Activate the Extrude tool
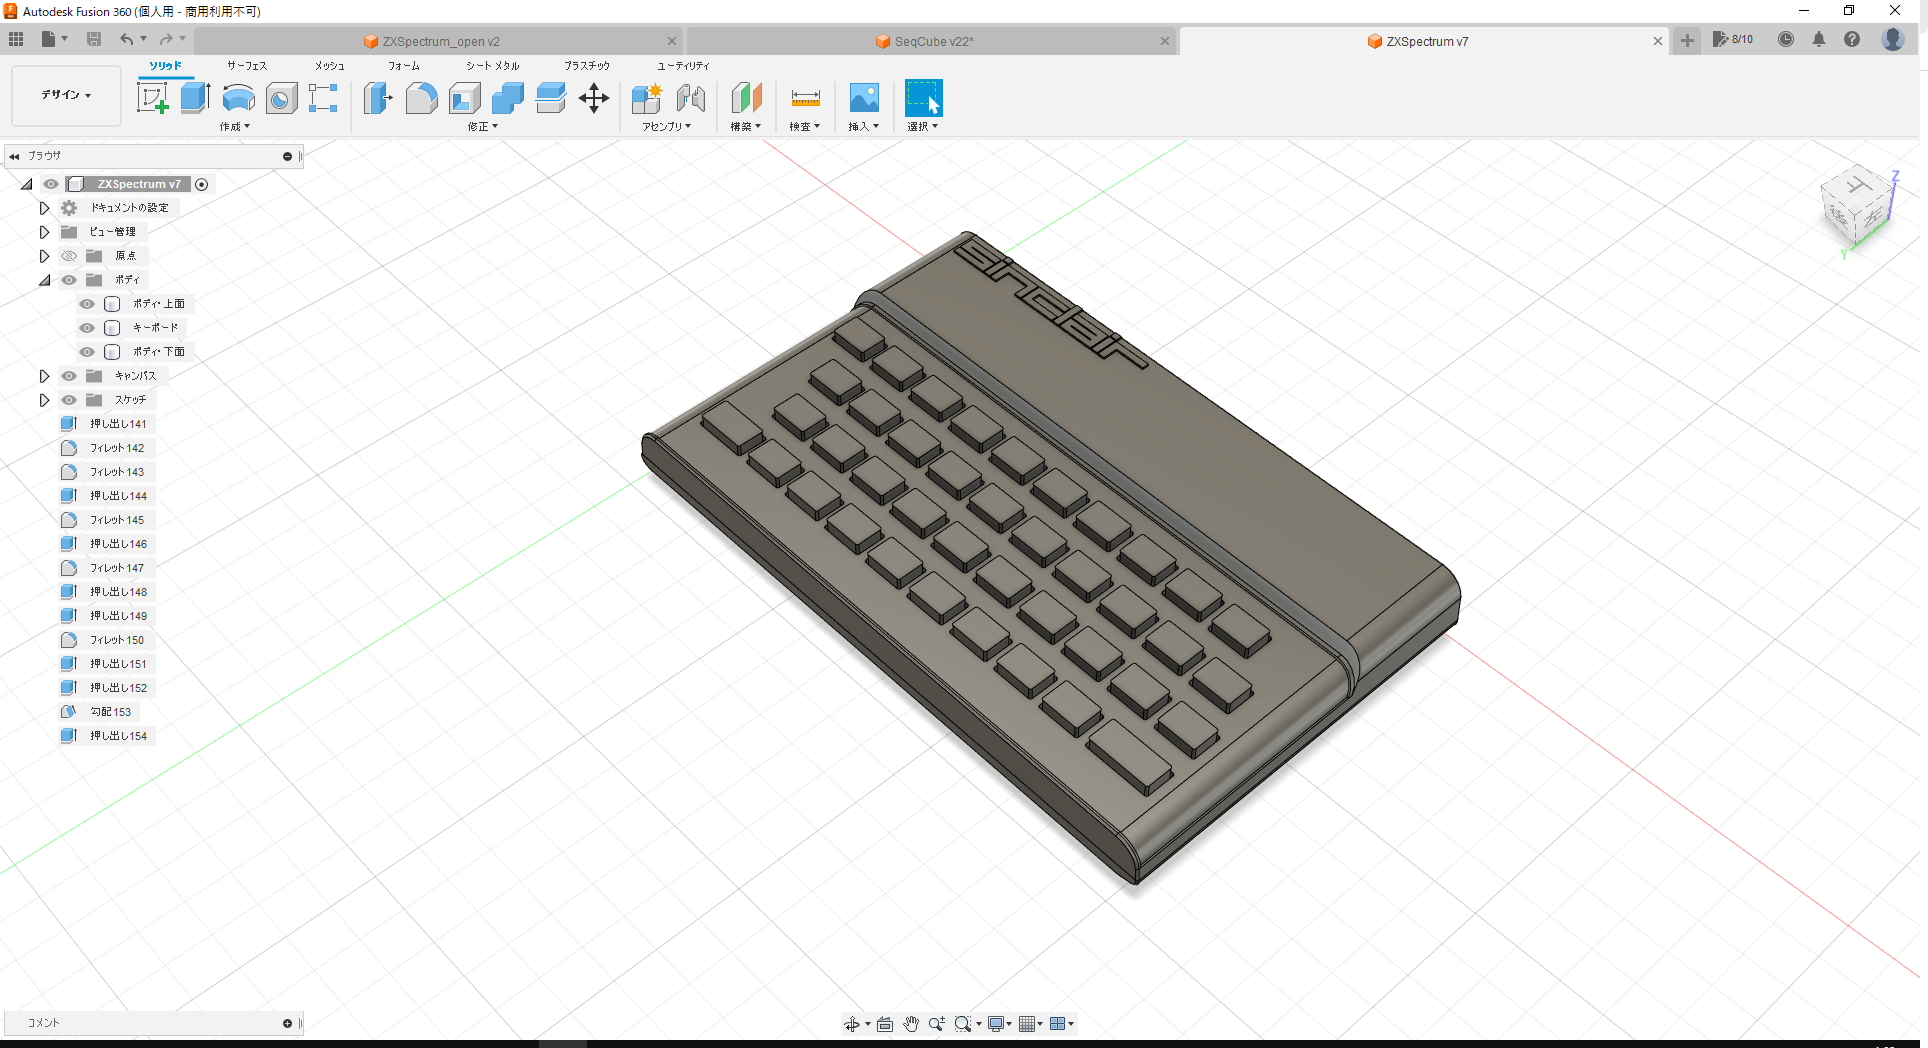Image resolution: width=1928 pixels, height=1048 pixels. (x=193, y=98)
